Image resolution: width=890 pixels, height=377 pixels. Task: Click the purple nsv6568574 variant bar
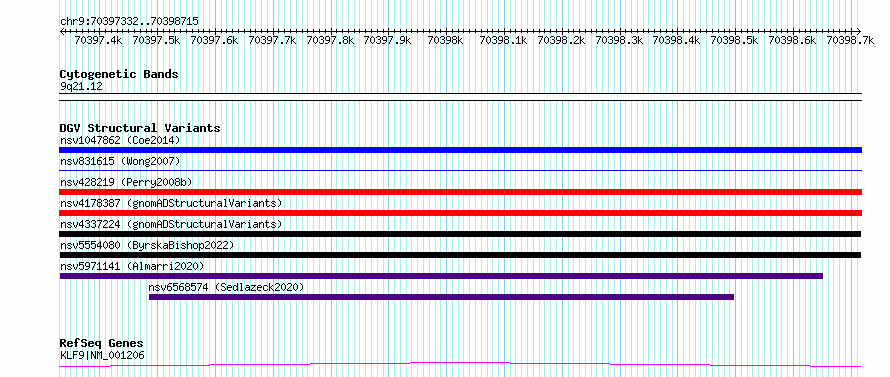coord(441,297)
